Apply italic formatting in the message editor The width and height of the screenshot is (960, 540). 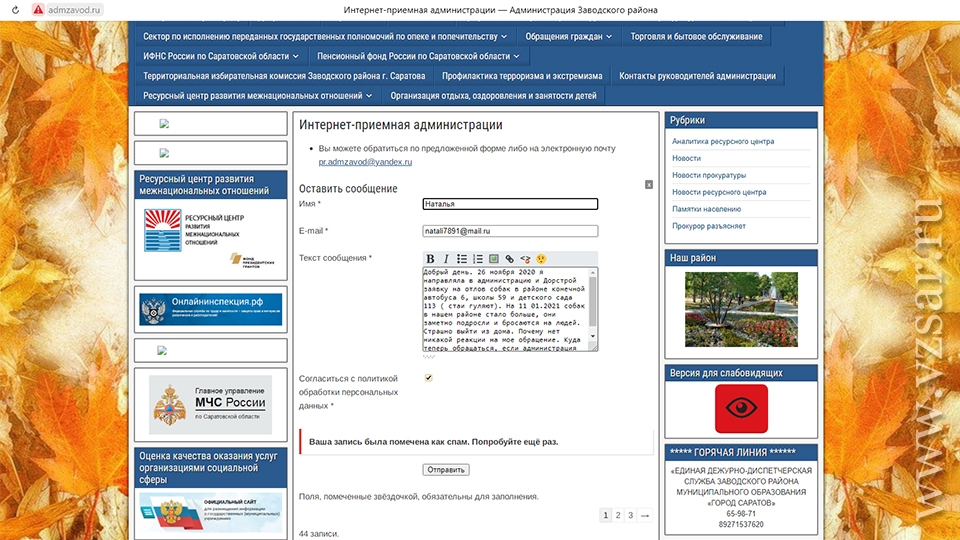click(446, 259)
